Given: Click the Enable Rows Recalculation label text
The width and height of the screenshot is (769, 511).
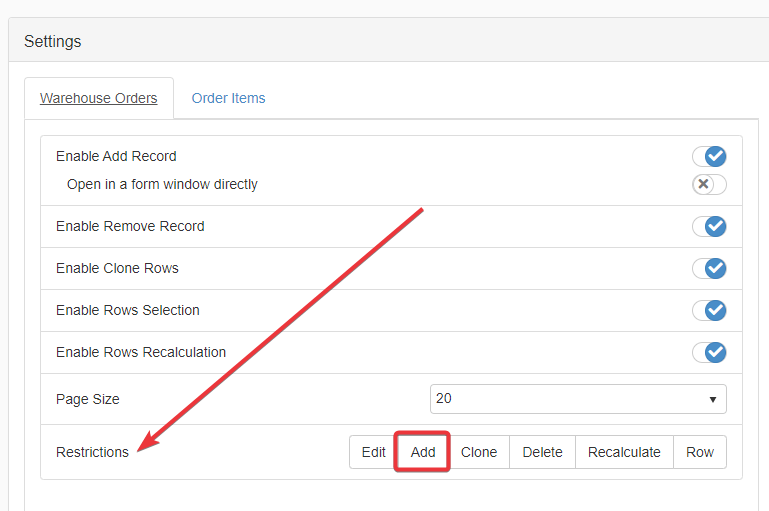Looking at the screenshot, I should [141, 353].
